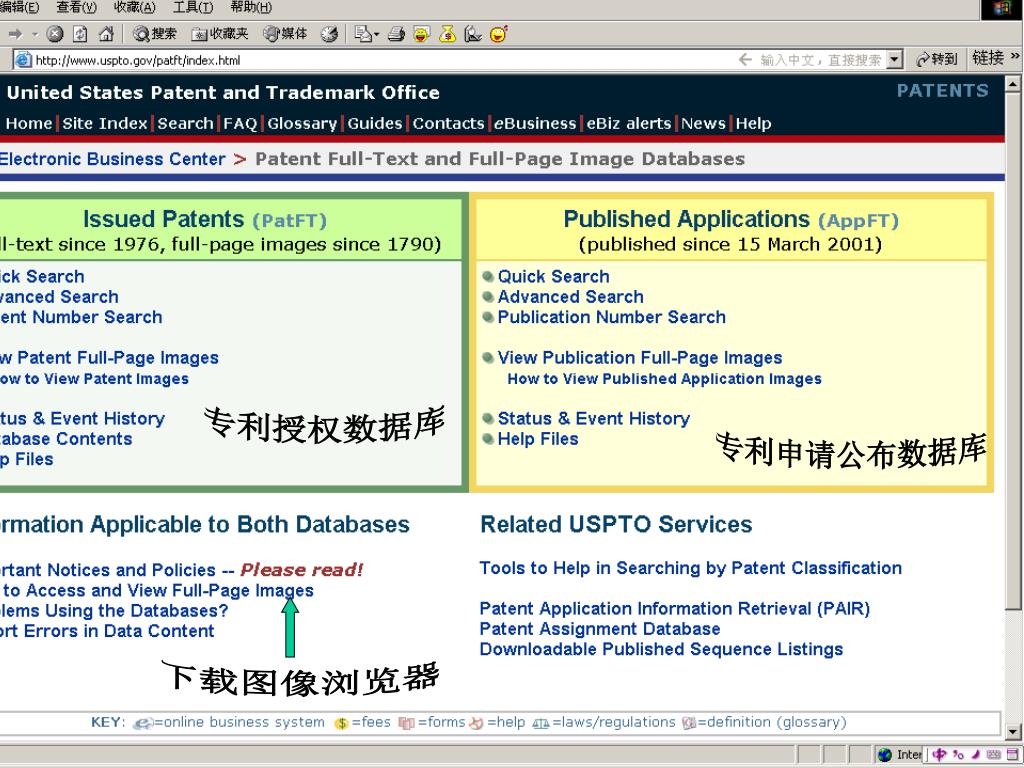Screen dimensions: 1024x768
Task: Open the 收藏(A) menu
Action: pyautogui.click(x=135, y=7)
